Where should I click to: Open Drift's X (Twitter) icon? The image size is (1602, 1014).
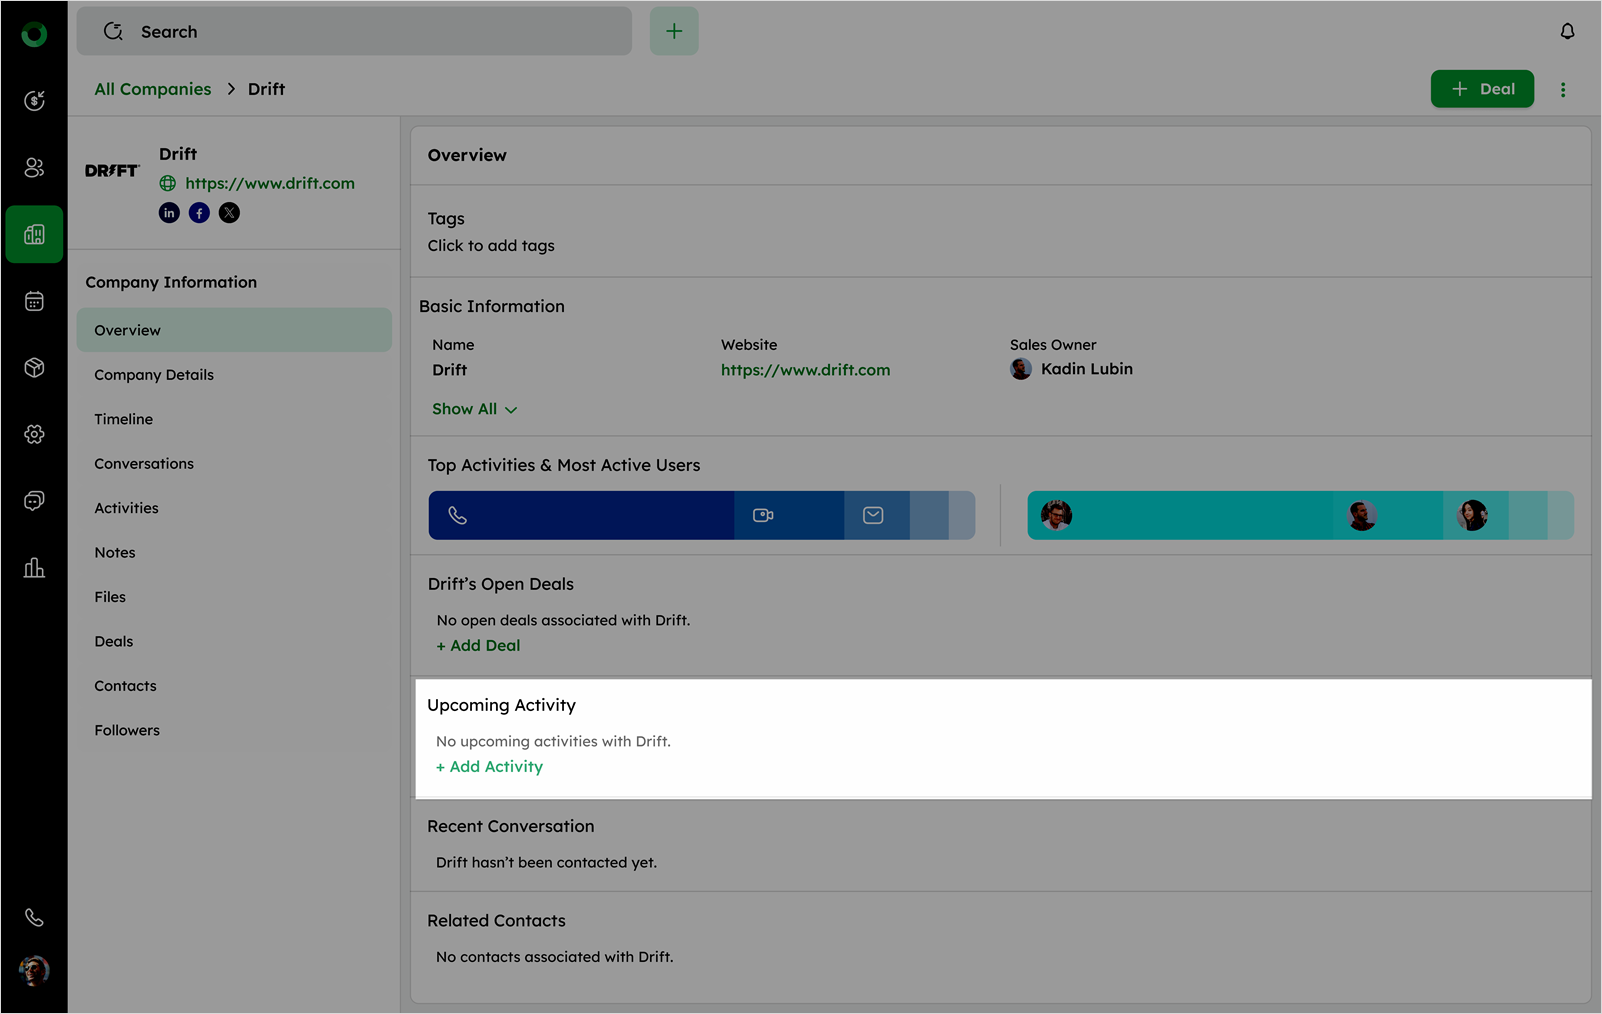click(x=229, y=213)
